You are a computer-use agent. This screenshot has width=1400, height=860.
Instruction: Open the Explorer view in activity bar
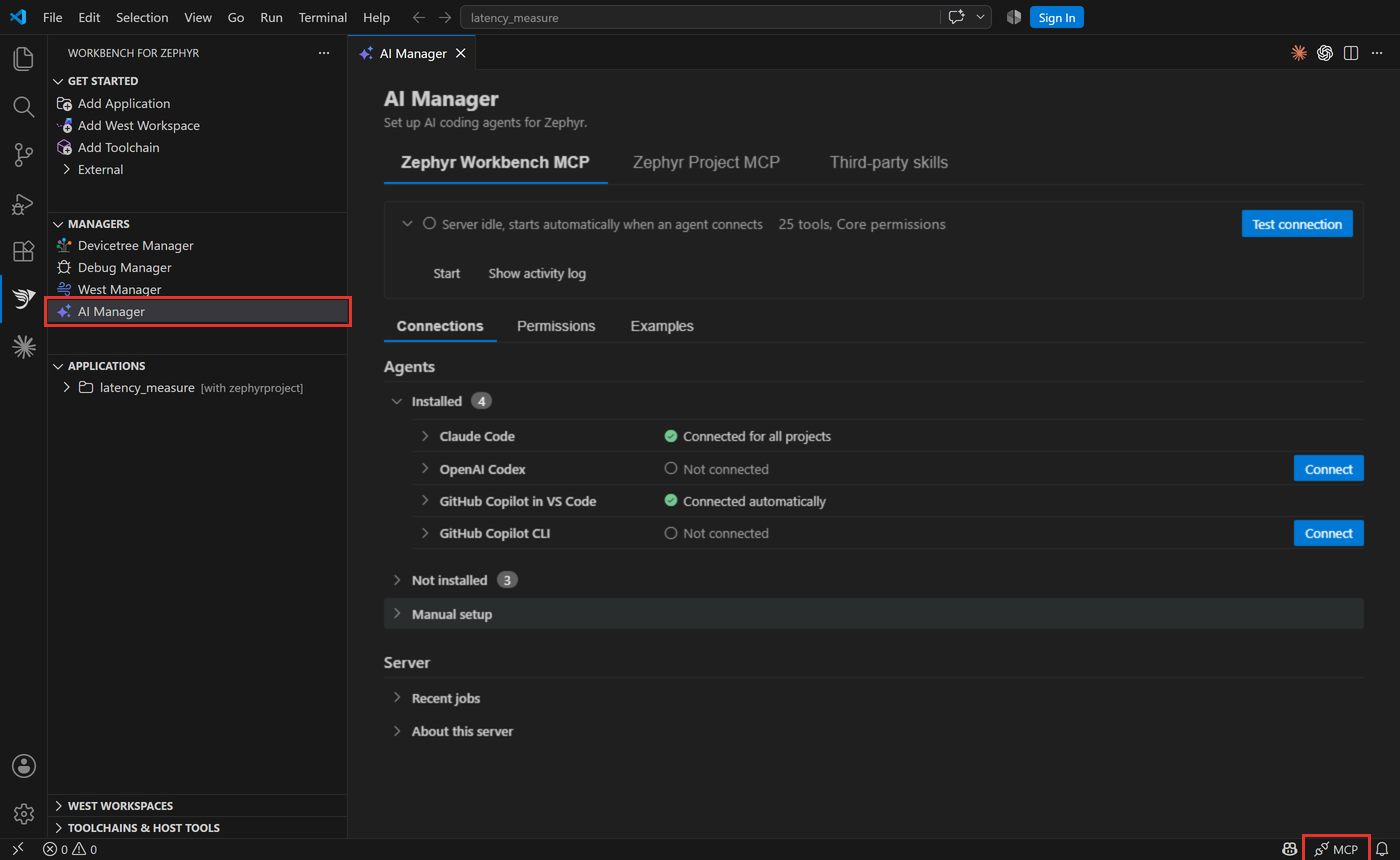pyautogui.click(x=23, y=59)
